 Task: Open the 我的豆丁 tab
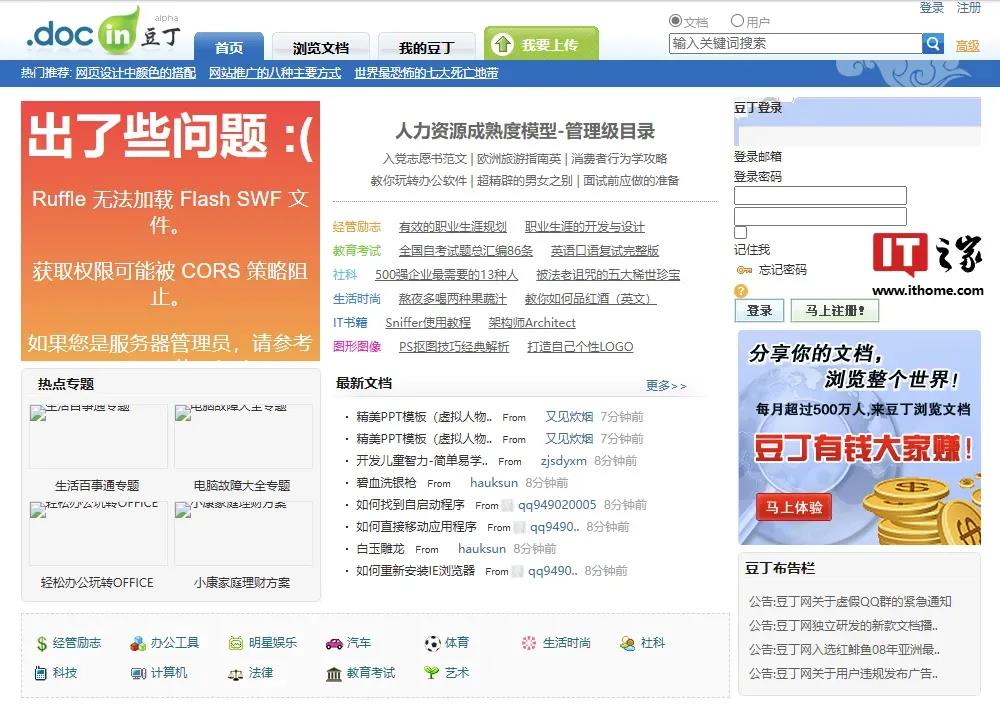point(425,47)
